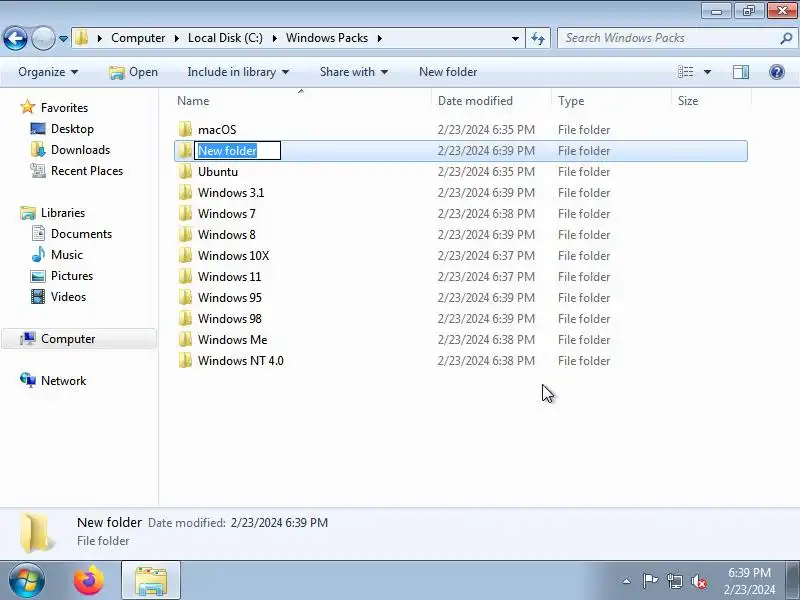Viewport: 800px width, 600px height.
Task: Expand arrow between Local Disk and Windows Packs
Action: point(274,38)
